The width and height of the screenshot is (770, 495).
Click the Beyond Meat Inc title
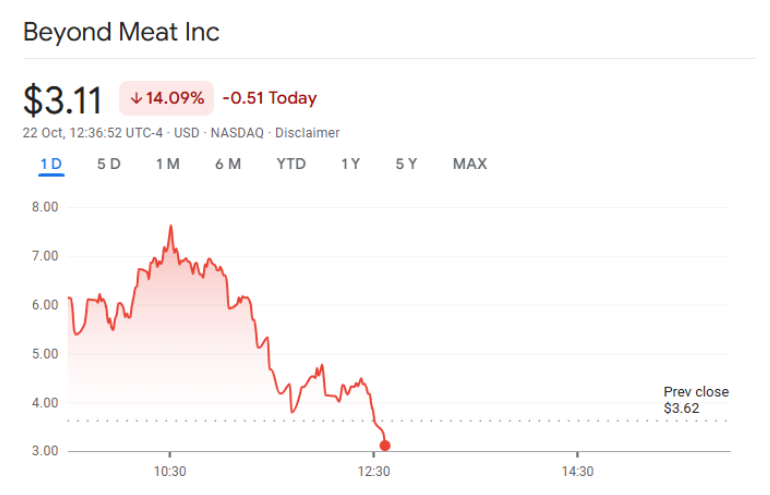[x=121, y=32]
